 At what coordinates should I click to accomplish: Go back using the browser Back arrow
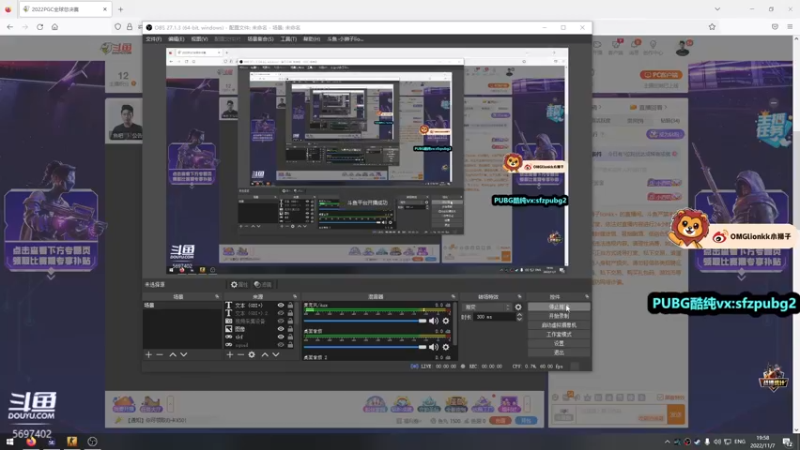point(10,27)
